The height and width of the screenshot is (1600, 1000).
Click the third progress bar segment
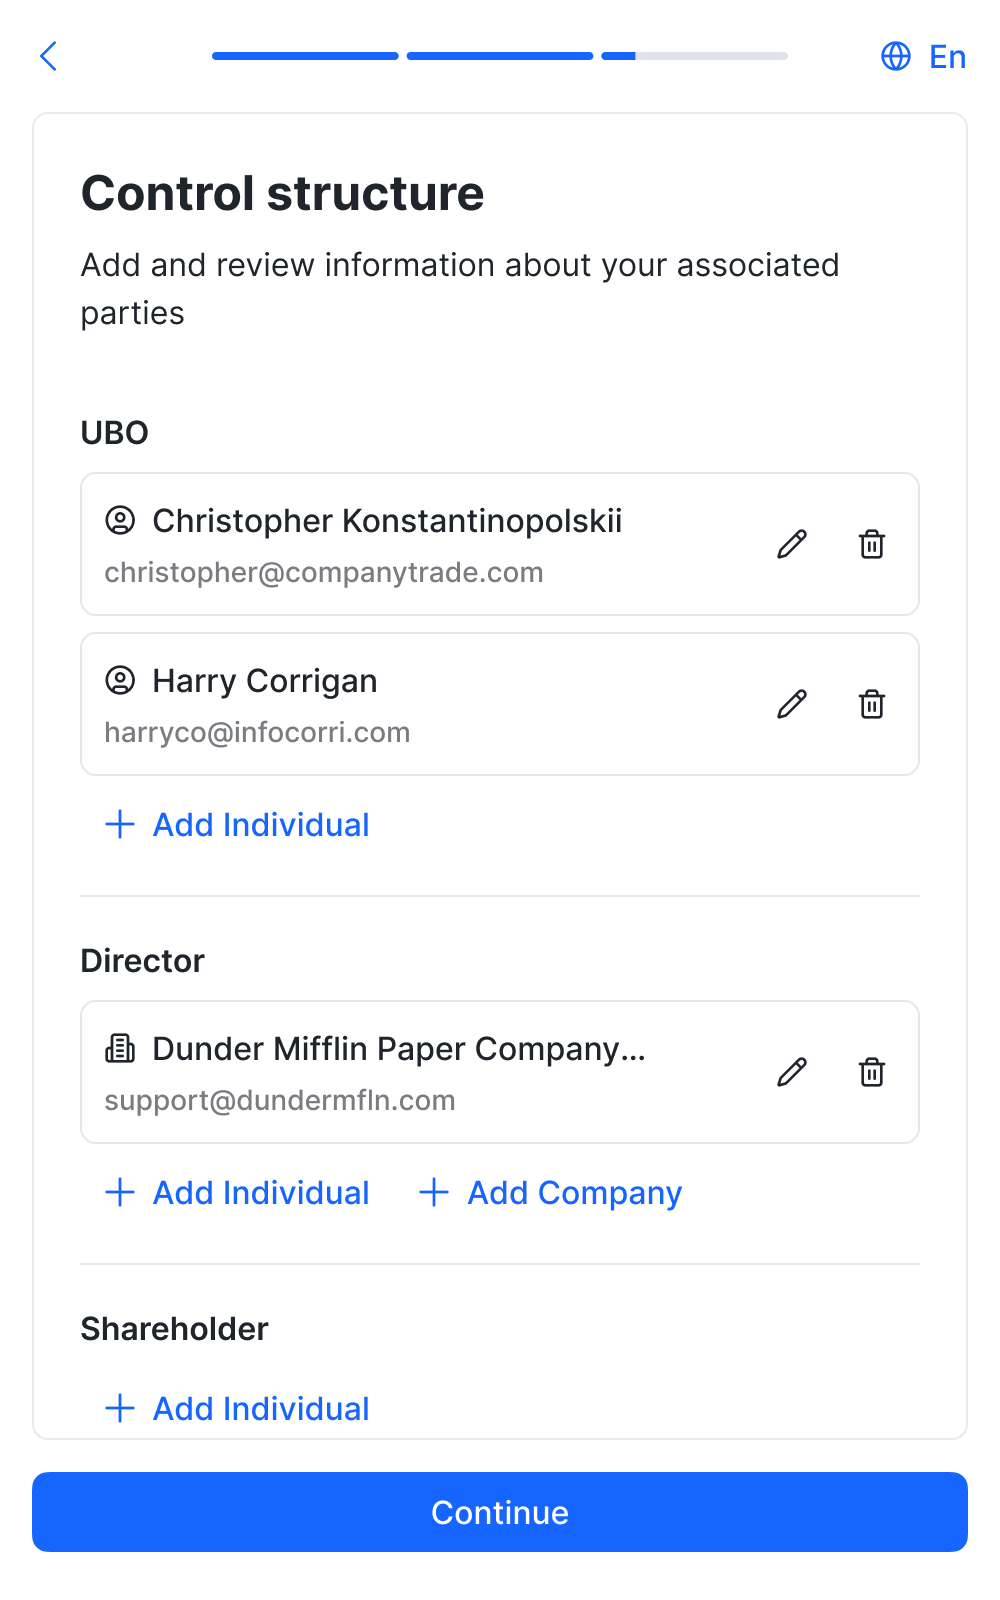click(694, 56)
